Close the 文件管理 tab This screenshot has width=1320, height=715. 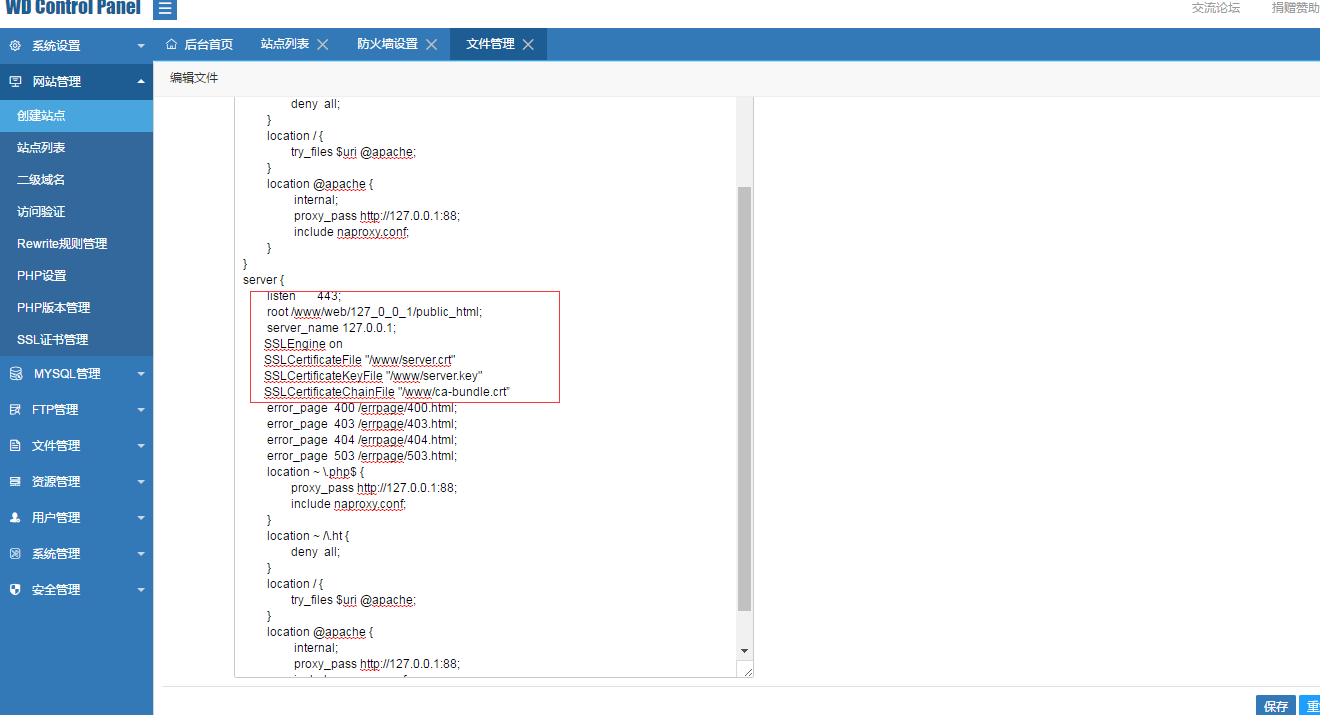(x=528, y=44)
